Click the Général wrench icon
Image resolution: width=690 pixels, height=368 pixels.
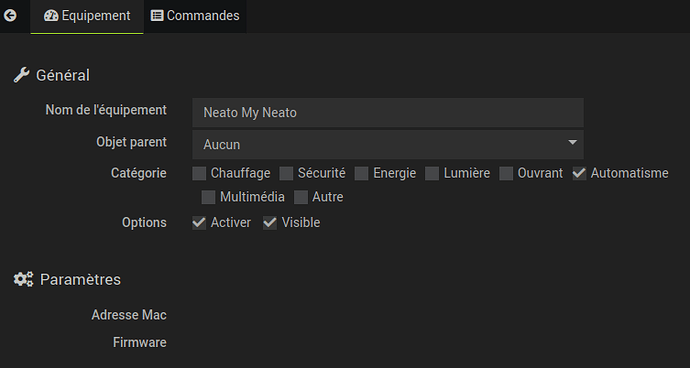pyautogui.click(x=22, y=75)
